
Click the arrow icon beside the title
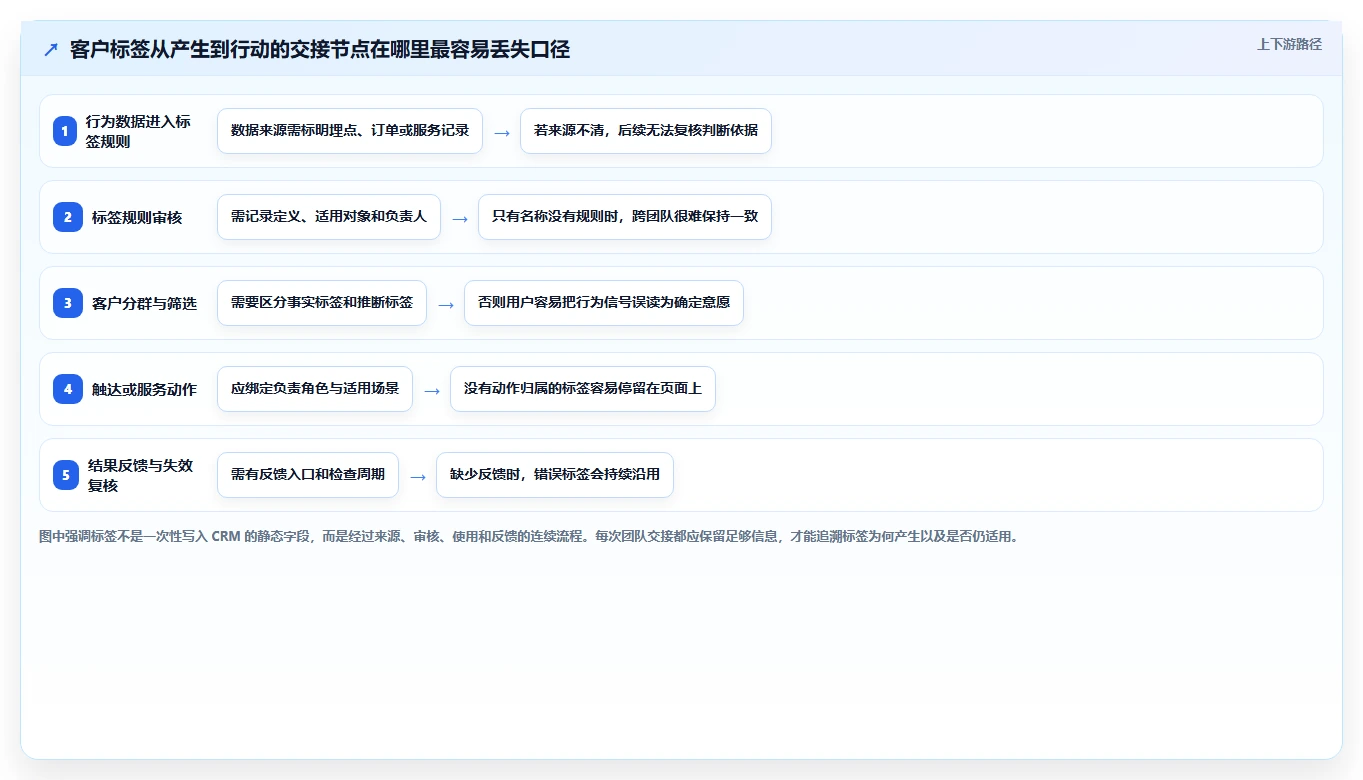pyautogui.click(x=51, y=50)
